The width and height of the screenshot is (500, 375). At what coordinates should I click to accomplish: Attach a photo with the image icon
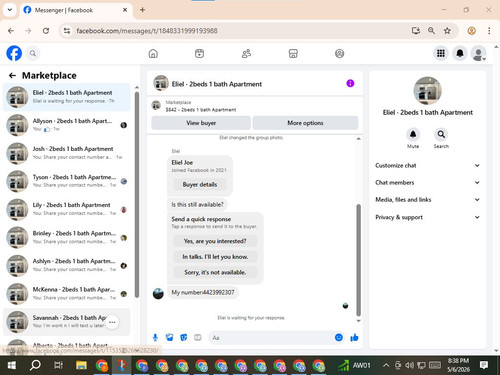coord(170,338)
